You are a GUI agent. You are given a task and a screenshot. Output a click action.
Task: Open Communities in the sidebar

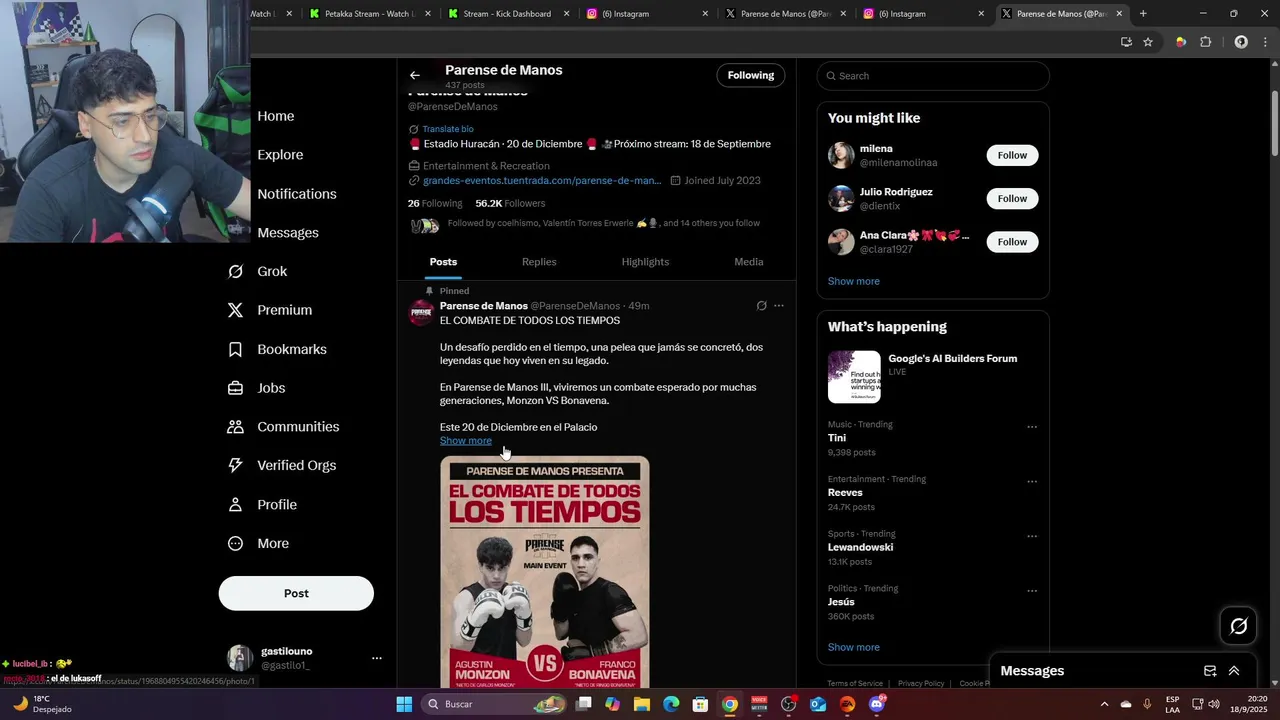click(x=283, y=427)
